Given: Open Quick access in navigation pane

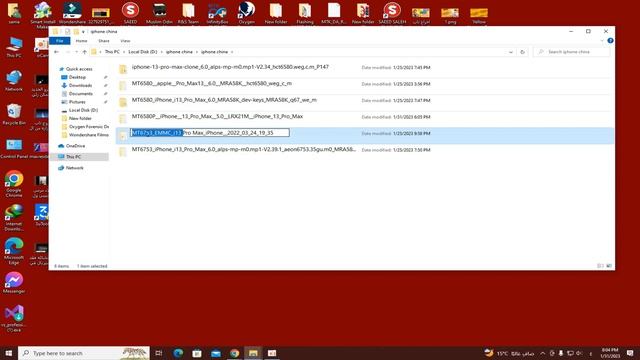Looking at the screenshot, I should click(x=79, y=69).
